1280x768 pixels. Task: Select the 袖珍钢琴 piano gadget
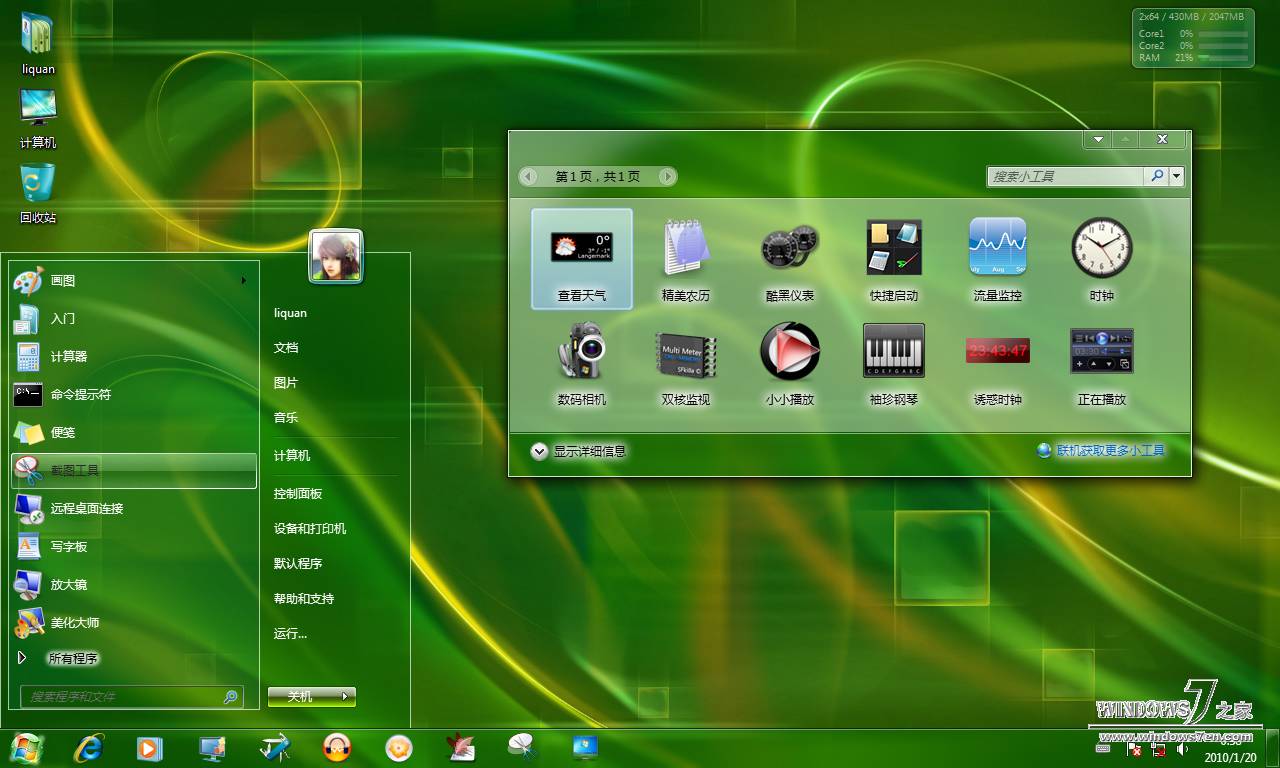893,362
